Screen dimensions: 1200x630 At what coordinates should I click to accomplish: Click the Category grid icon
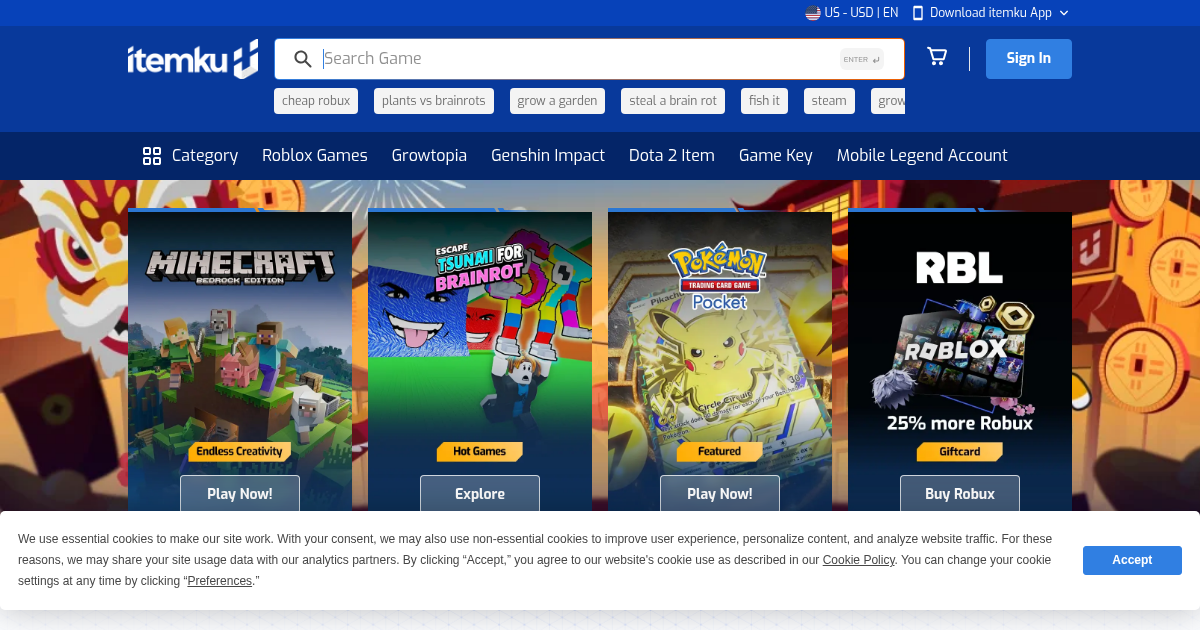(x=152, y=155)
